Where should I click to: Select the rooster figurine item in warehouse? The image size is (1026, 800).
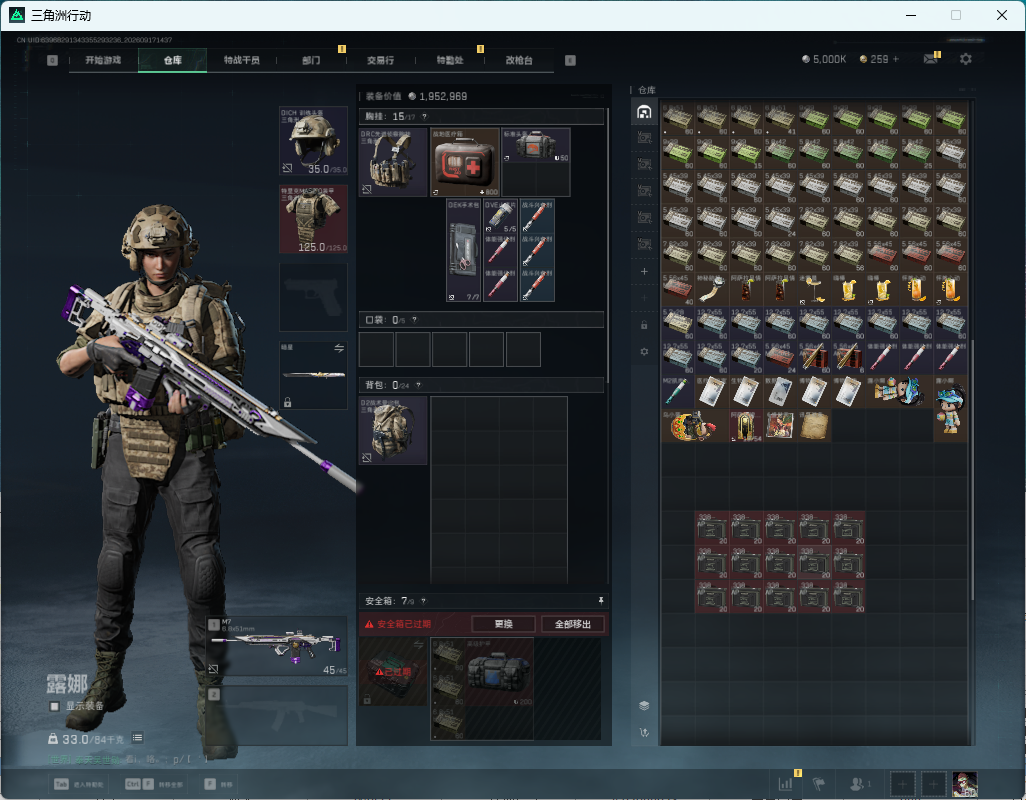[x=695, y=425]
